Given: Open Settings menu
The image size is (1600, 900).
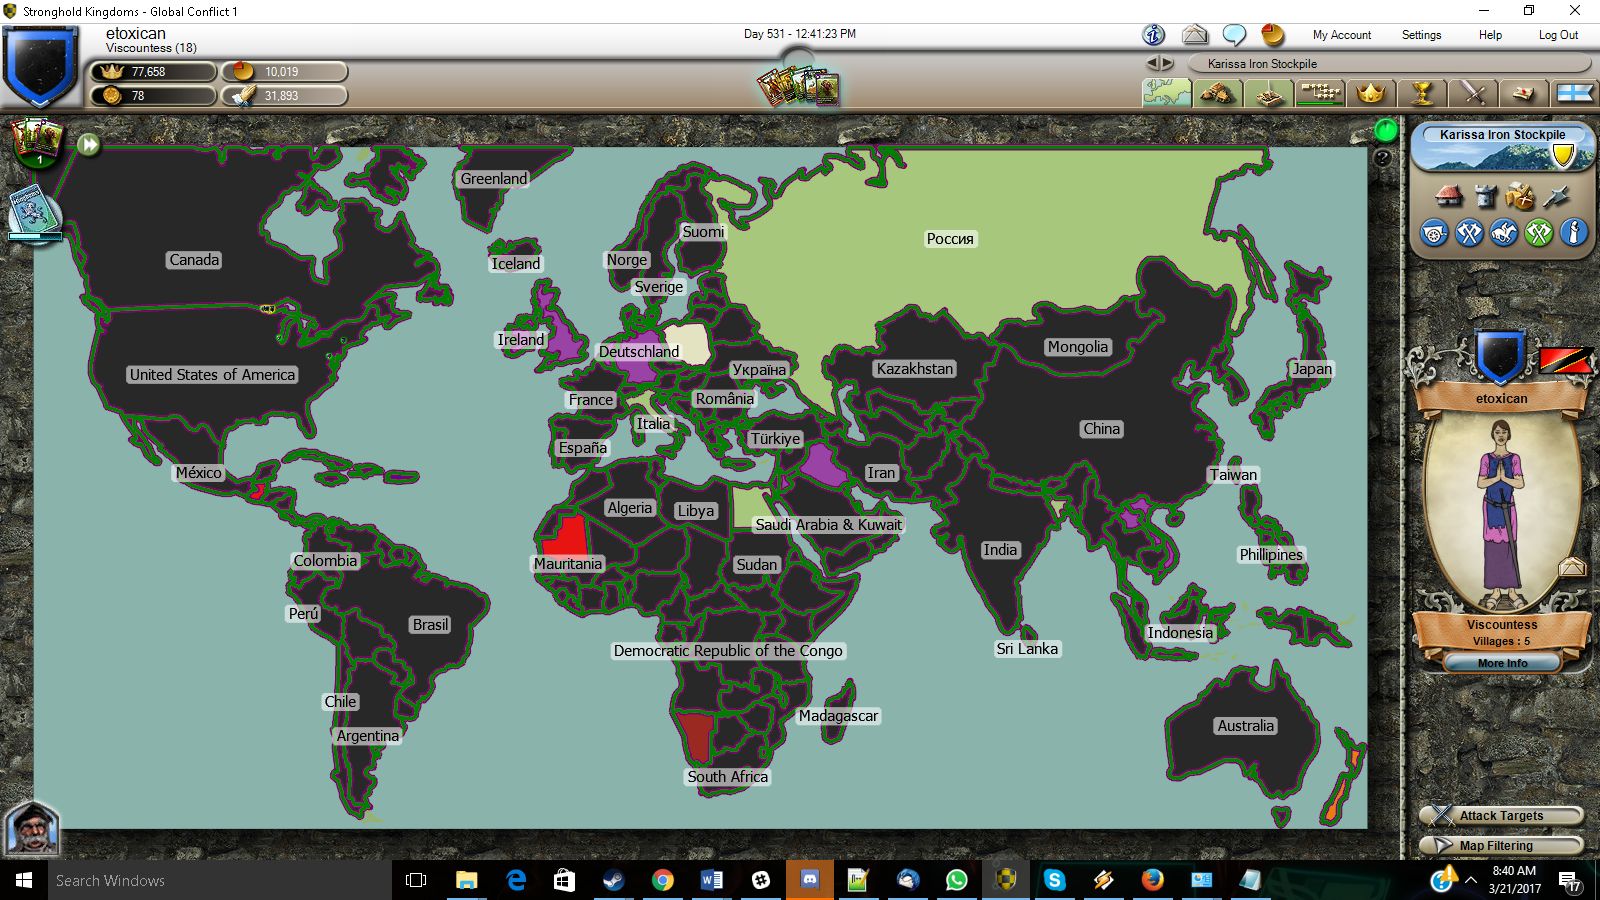Looking at the screenshot, I should pos(1421,35).
